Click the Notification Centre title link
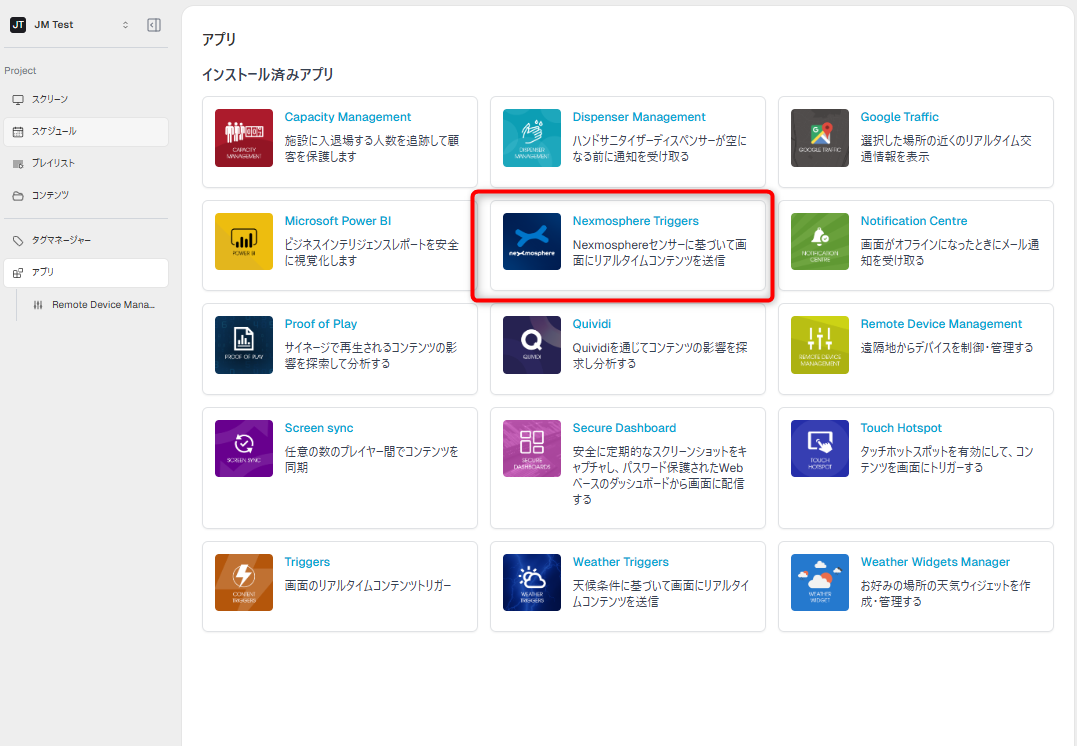This screenshot has height=746, width=1077. 914,221
